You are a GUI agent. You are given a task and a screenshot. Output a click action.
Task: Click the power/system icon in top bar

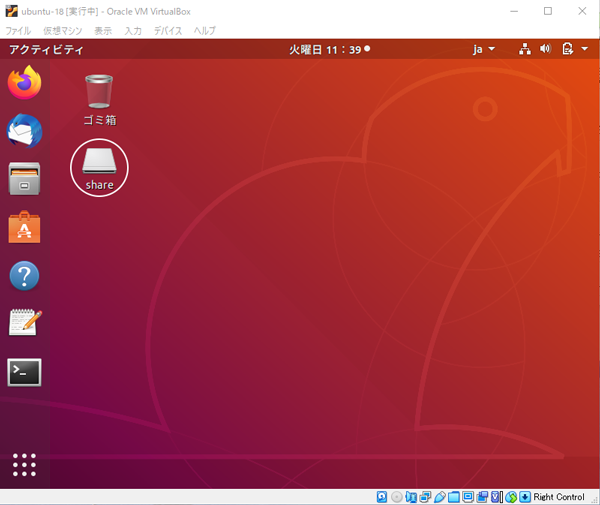click(x=567, y=49)
